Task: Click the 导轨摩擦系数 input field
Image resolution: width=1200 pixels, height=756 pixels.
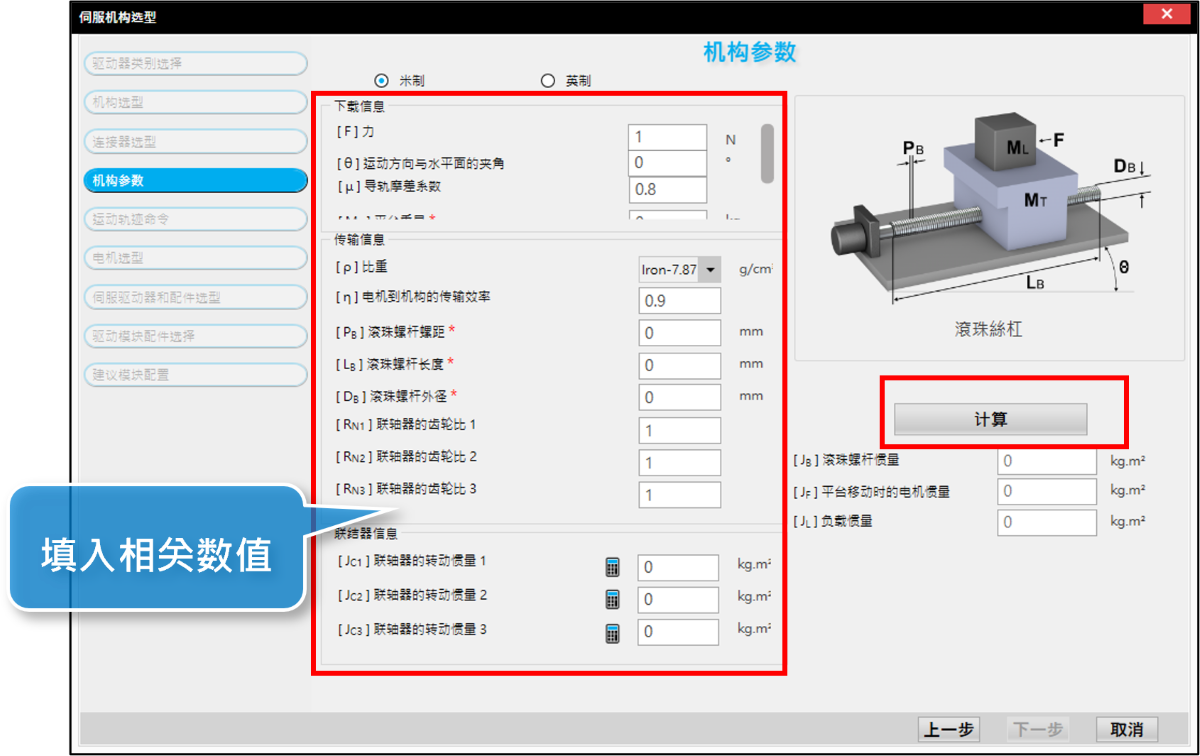Action: click(667, 190)
